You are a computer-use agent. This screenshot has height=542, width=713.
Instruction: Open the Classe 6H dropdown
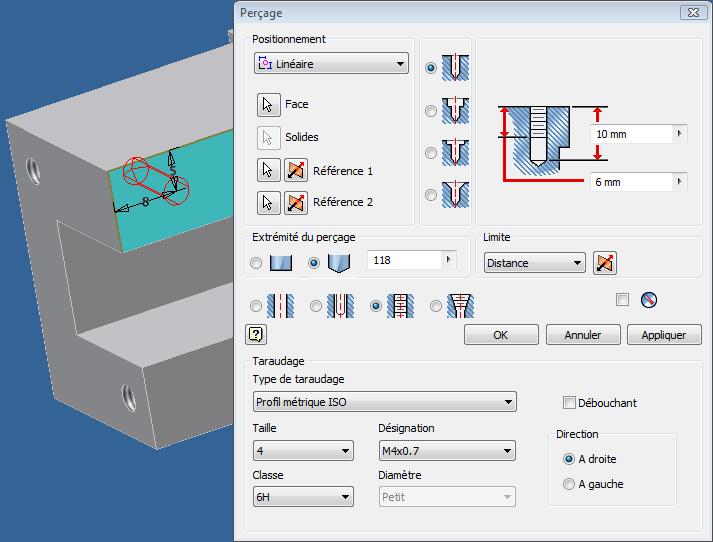(303, 497)
